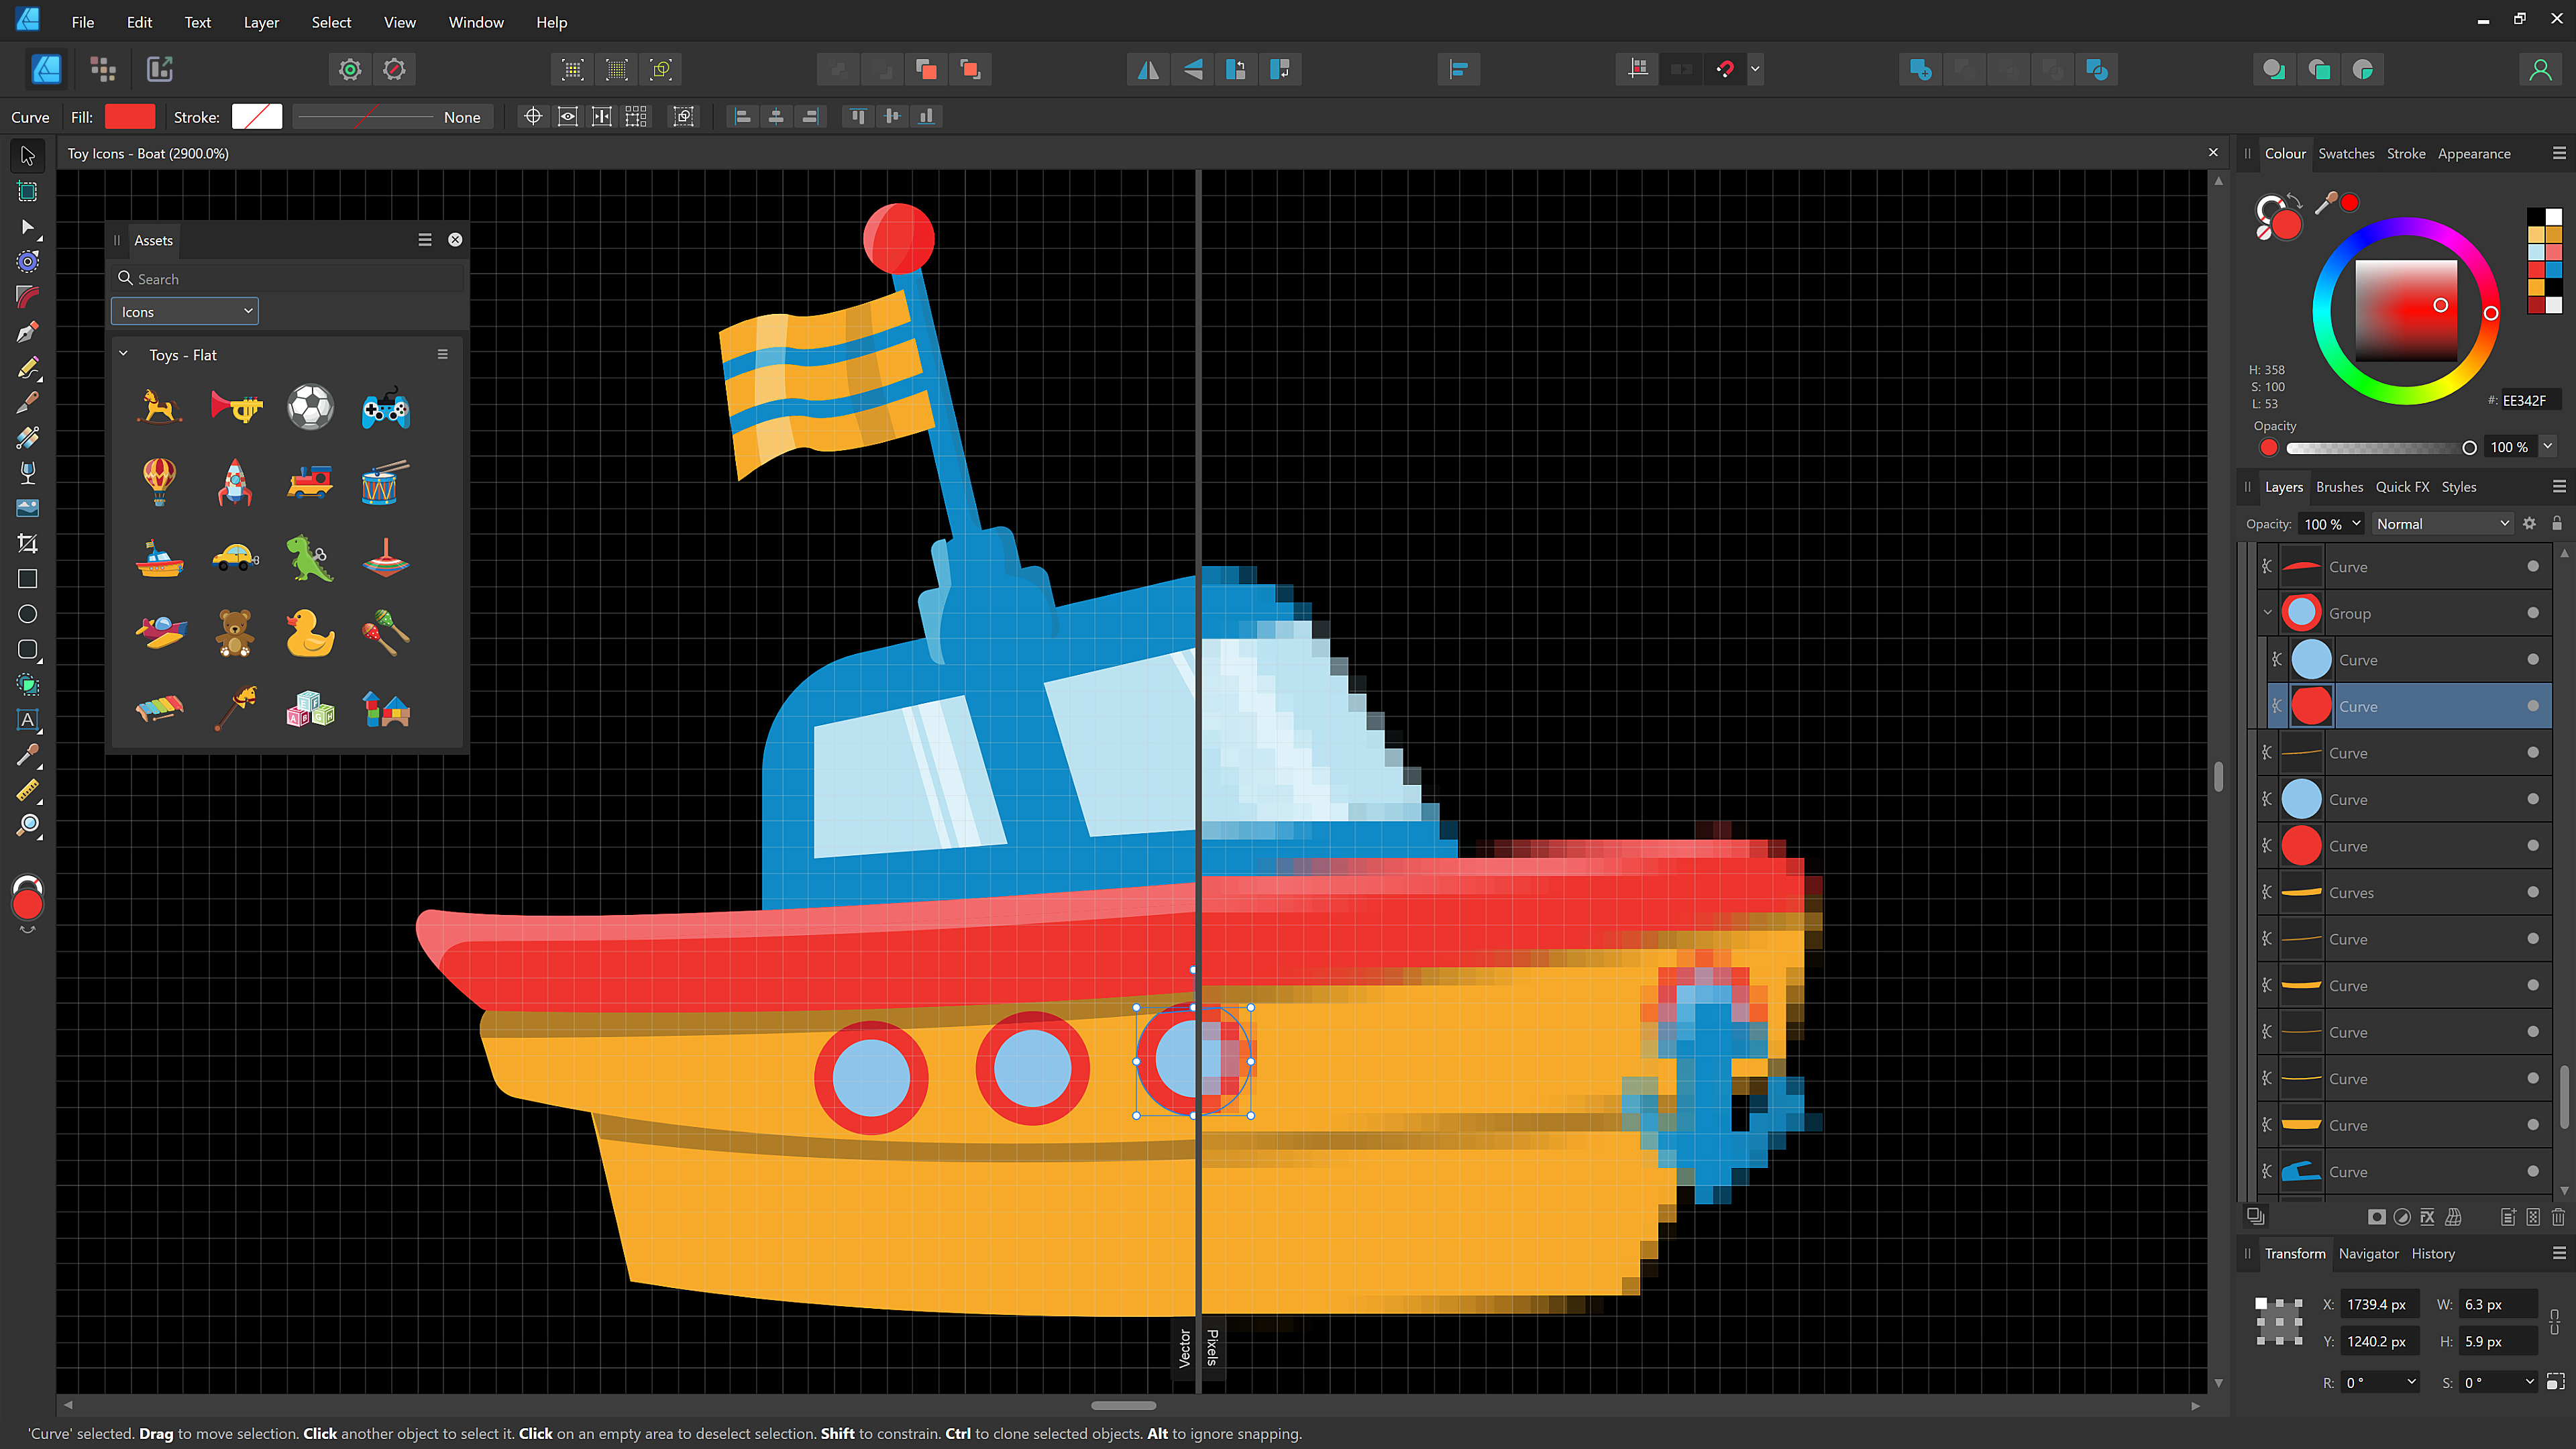Click the no-colour None swatch in Colour panel
Screen dimensions: 2576x1449
tap(2263, 233)
